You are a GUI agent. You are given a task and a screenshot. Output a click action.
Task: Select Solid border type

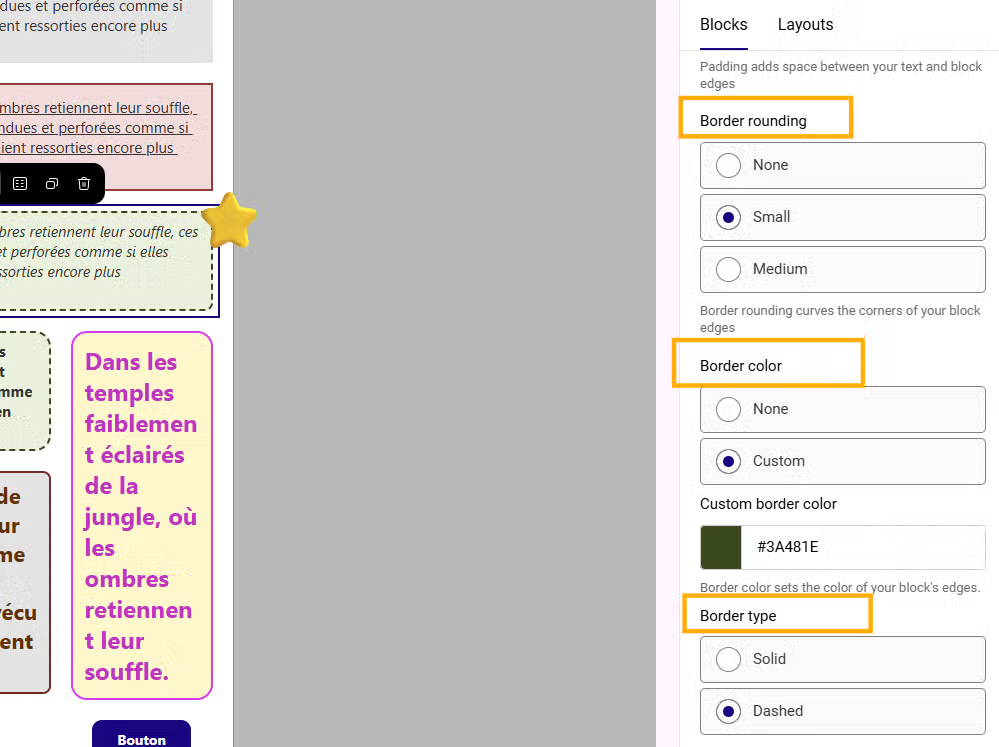pyautogui.click(x=842, y=659)
